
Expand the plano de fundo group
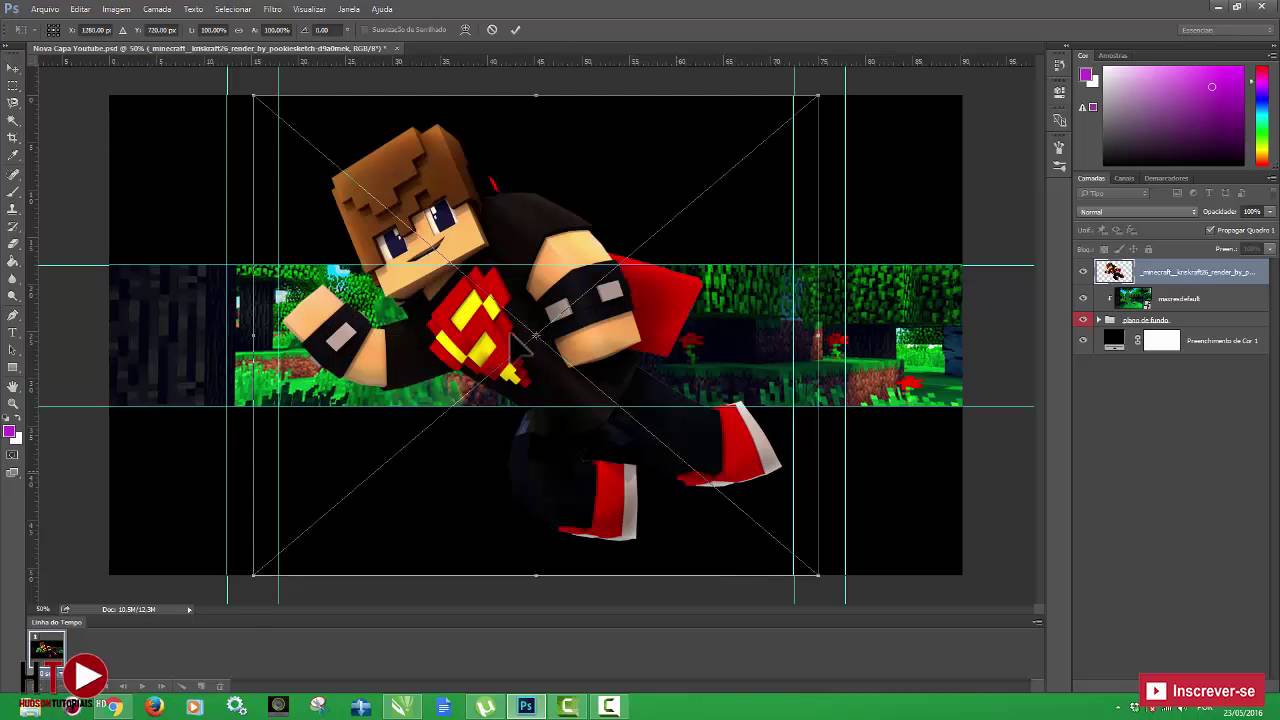(x=1098, y=319)
